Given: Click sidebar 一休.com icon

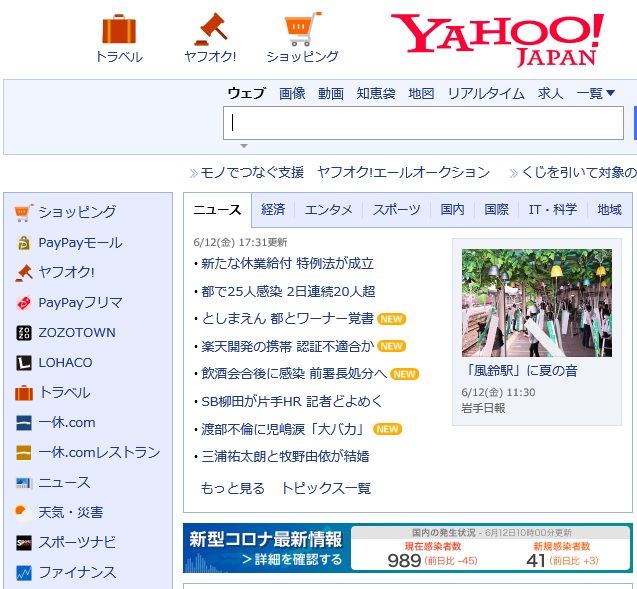Looking at the screenshot, I should (x=24, y=423).
